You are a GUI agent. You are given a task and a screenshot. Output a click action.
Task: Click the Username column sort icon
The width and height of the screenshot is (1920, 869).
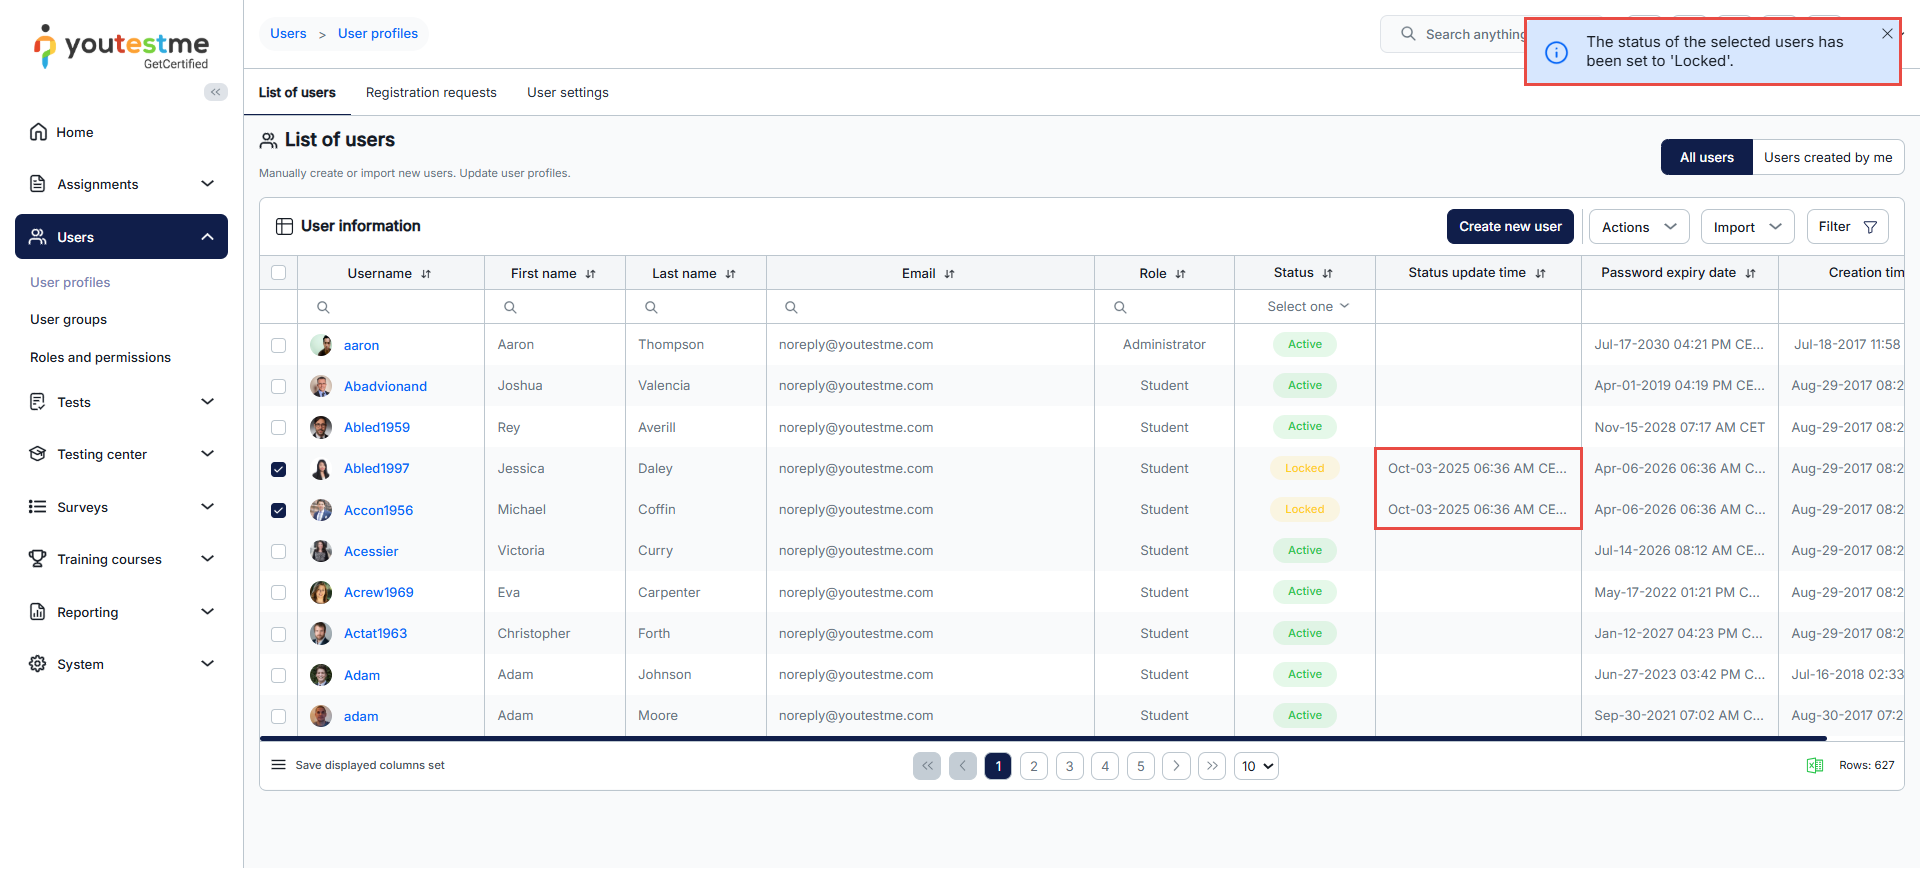(426, 274)
